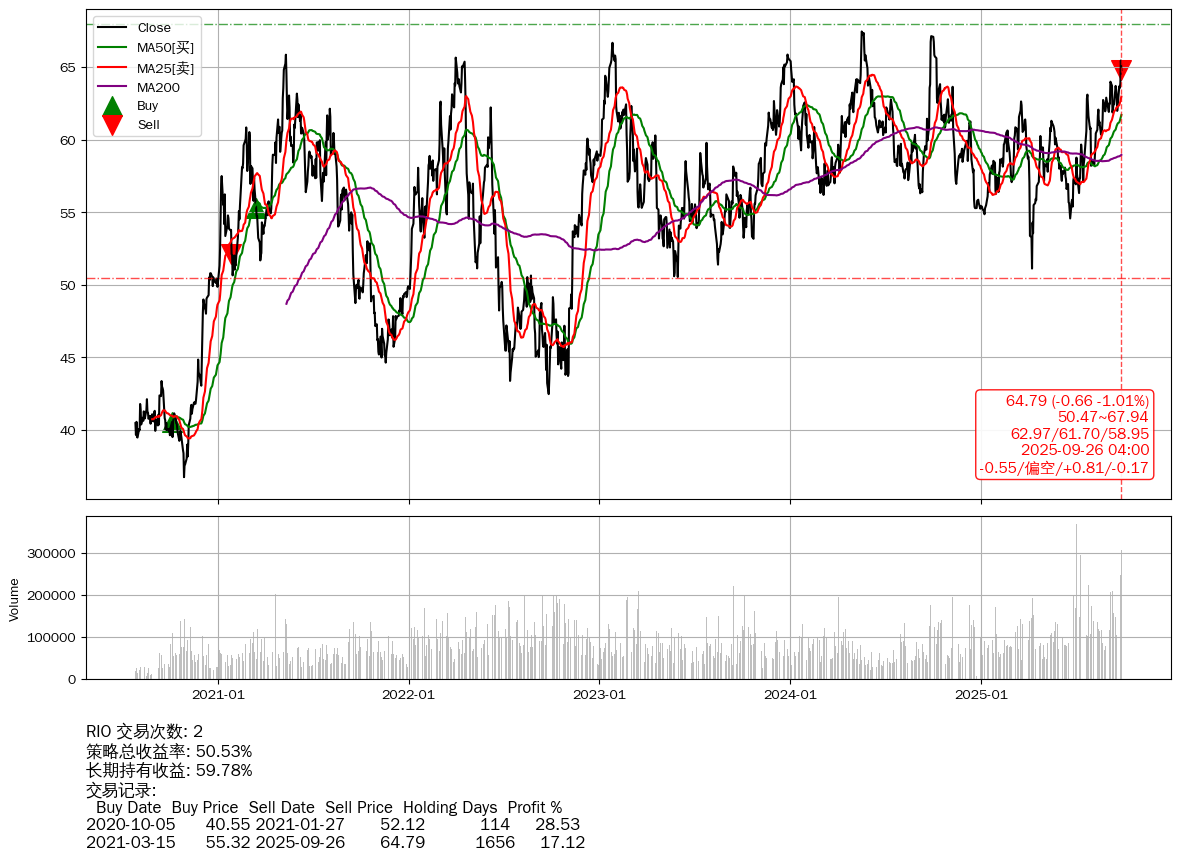
Task: Select the purple MA200 legend entry
Action: pos(158,87)
